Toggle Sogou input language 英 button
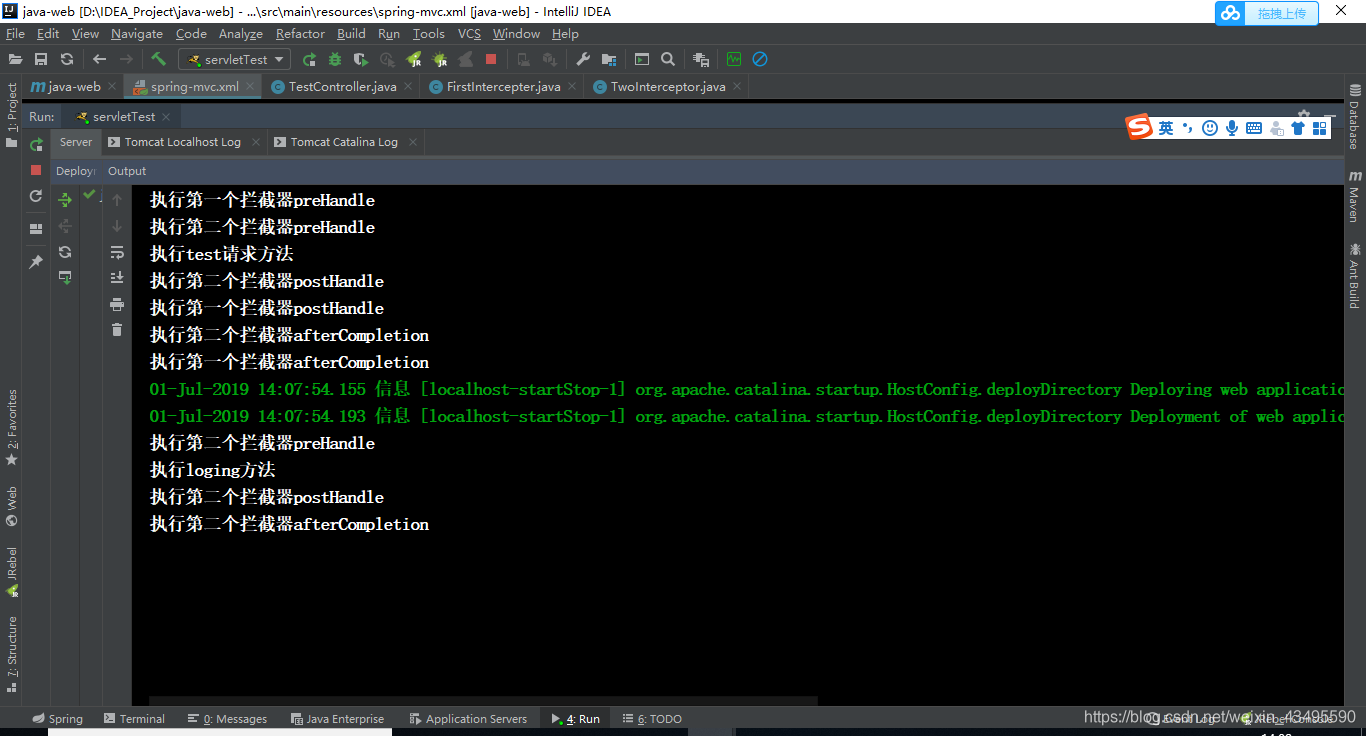Image resolution: width=1366 pixels, height=736 pixels. [x=1166, y=128]
